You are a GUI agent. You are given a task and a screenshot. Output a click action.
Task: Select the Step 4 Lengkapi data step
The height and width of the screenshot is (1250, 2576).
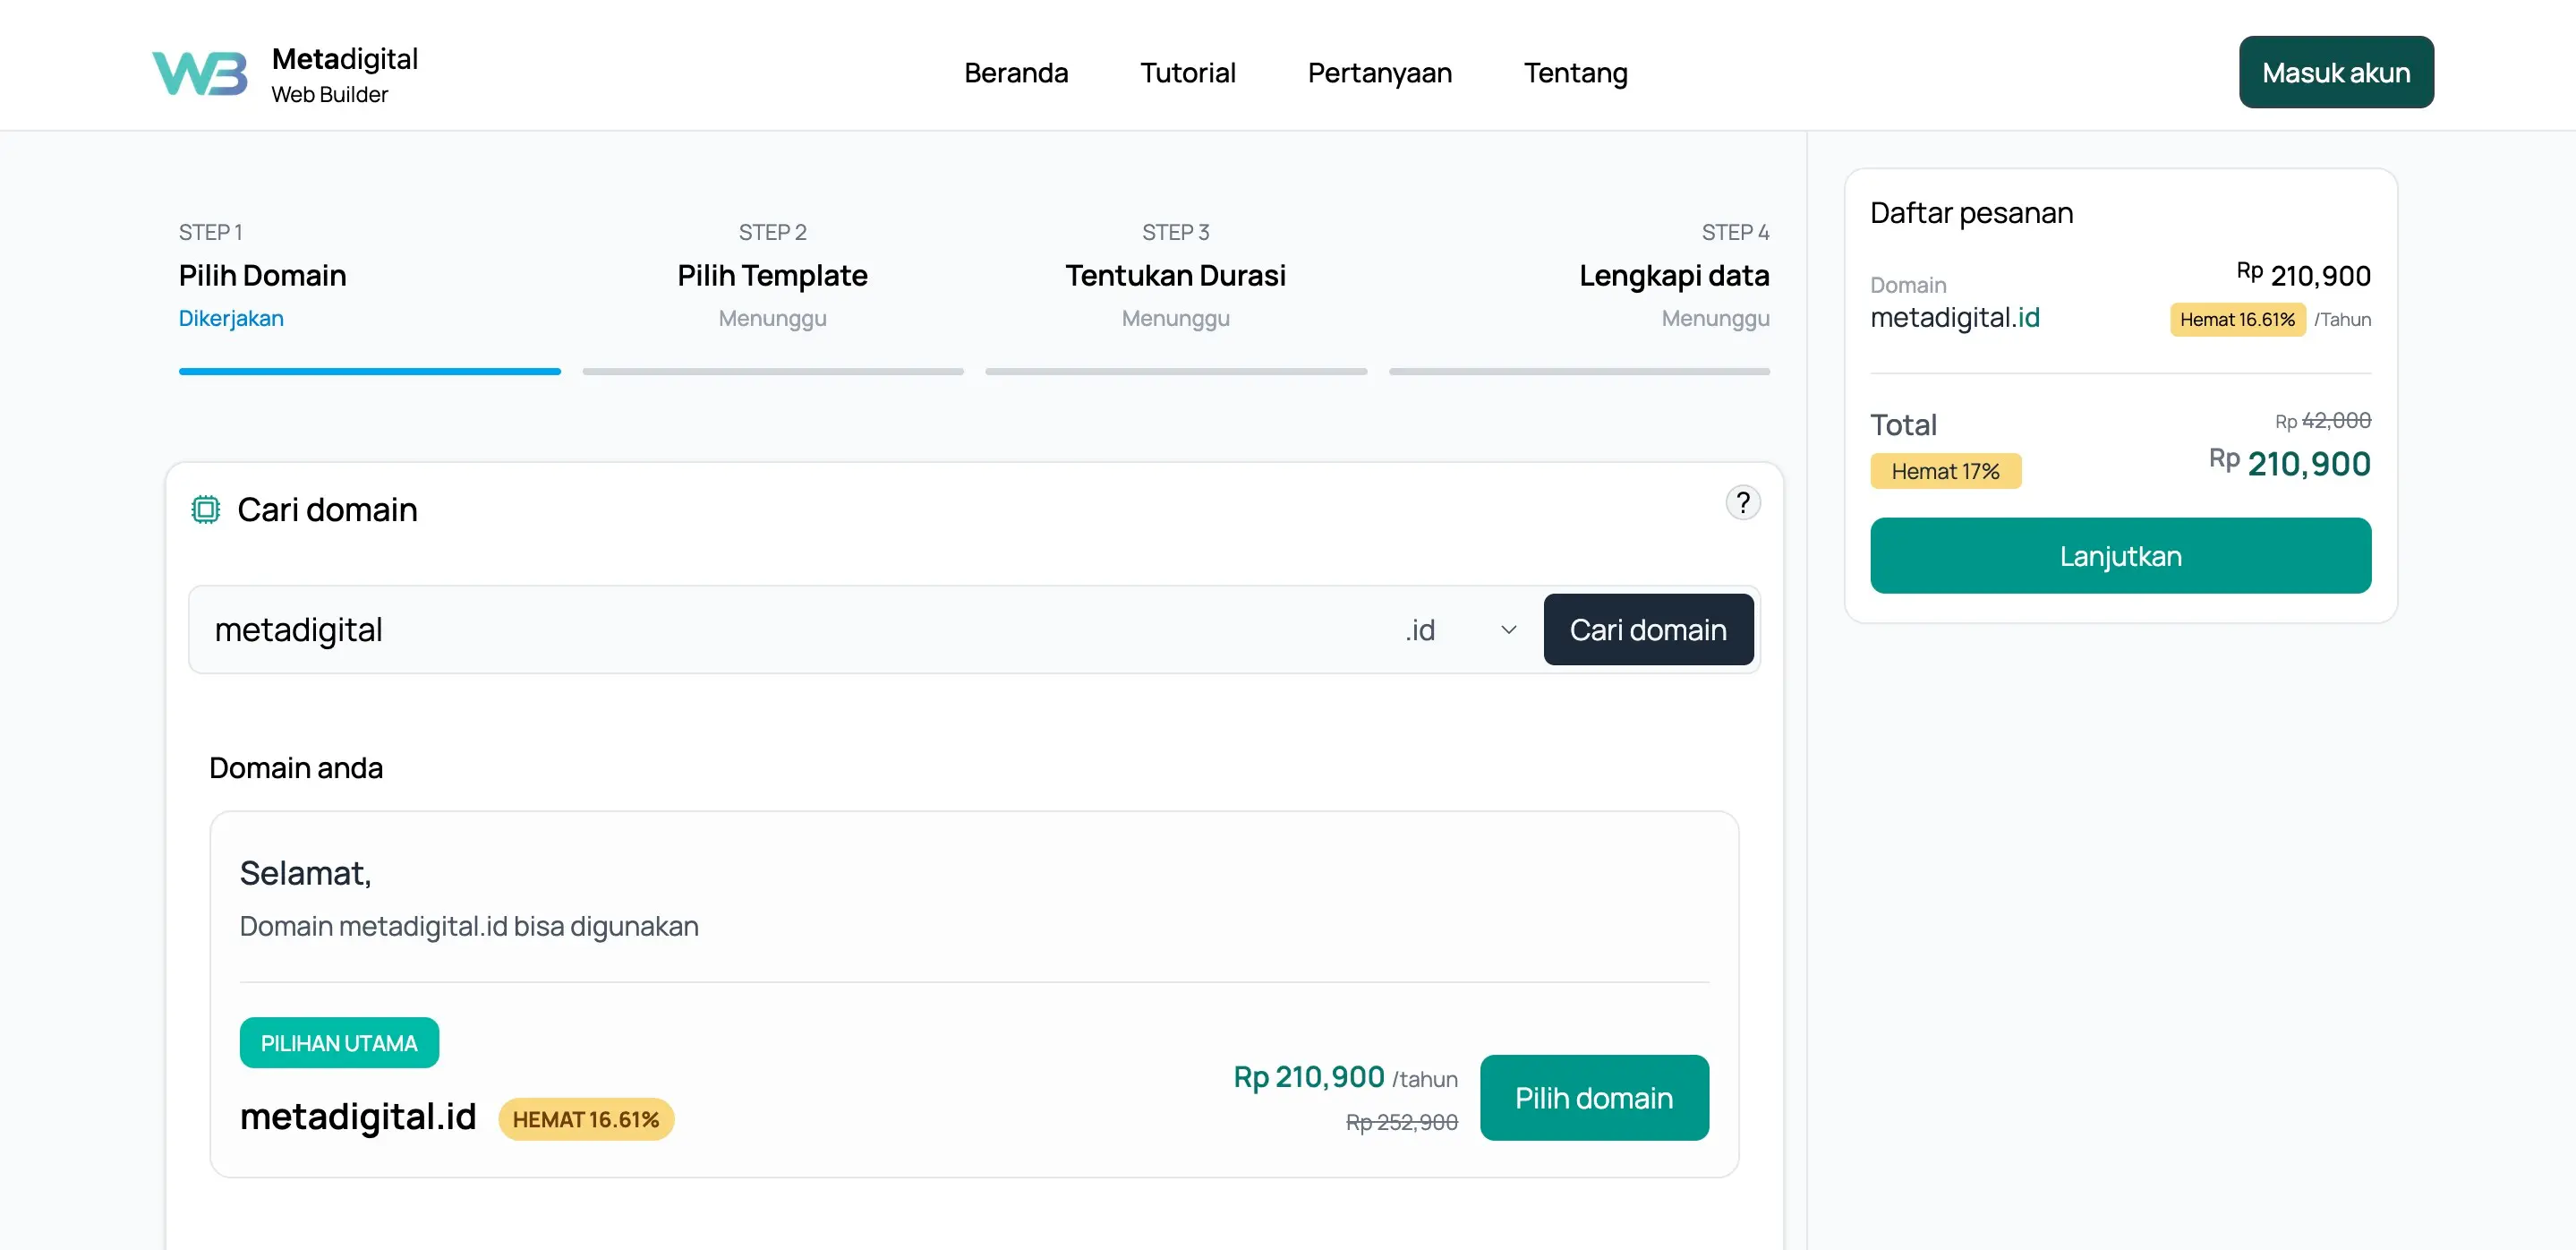click(x=1673, y=275)
